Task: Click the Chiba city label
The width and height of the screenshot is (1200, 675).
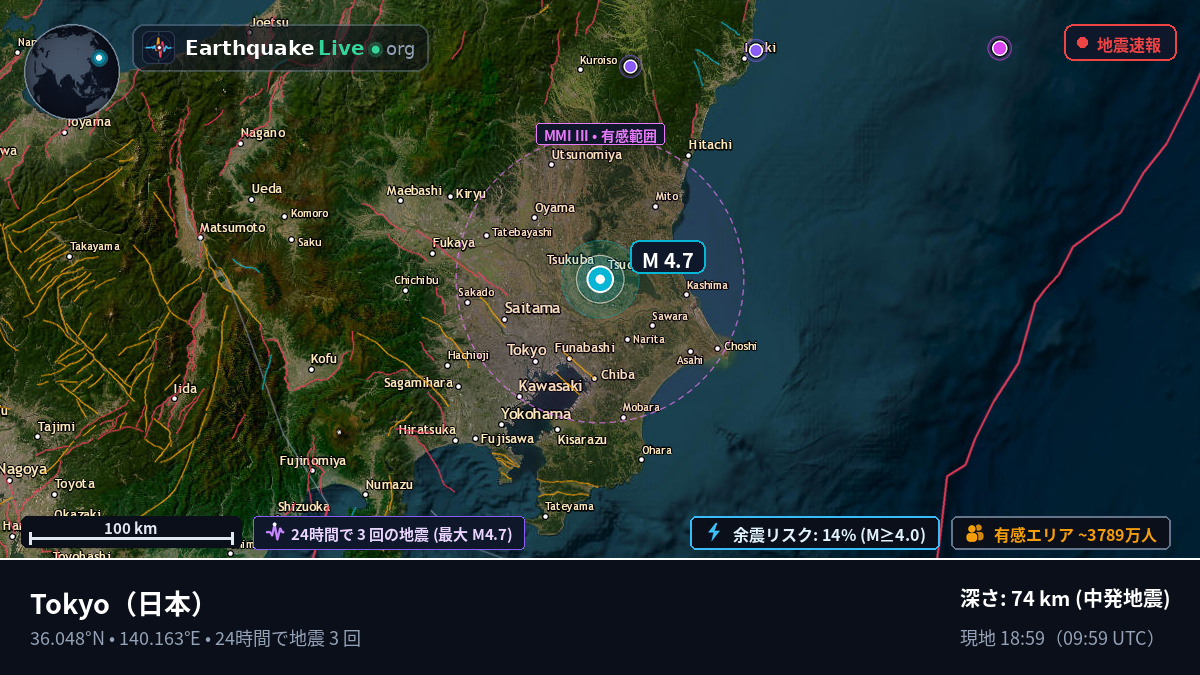Action: tap(618, 374)
